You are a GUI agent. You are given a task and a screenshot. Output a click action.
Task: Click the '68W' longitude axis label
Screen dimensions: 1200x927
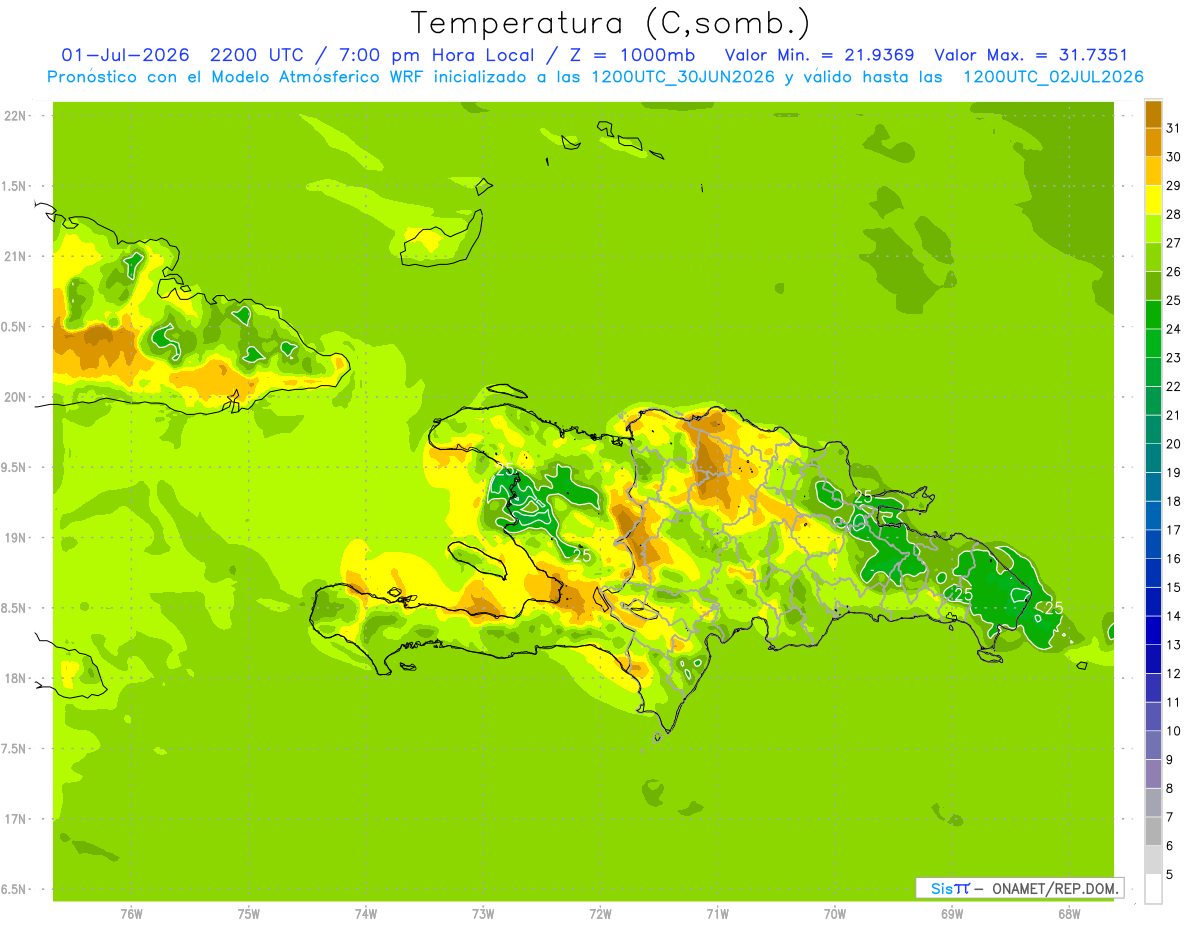pos(1069,914)
